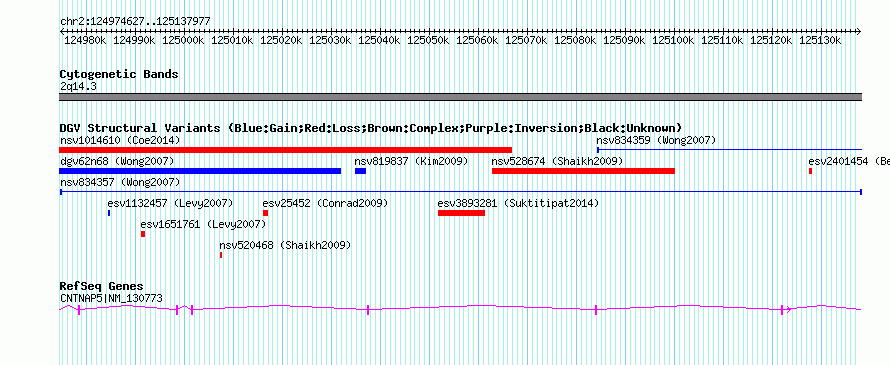Click the small red esv1651761 variant marker

(143, 234)
